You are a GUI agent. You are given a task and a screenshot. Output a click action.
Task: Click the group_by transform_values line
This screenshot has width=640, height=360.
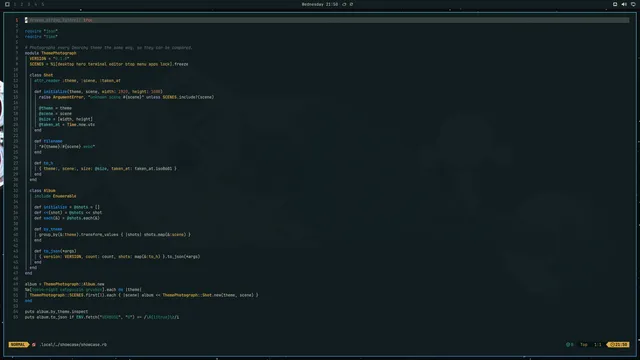click(115, 235)
